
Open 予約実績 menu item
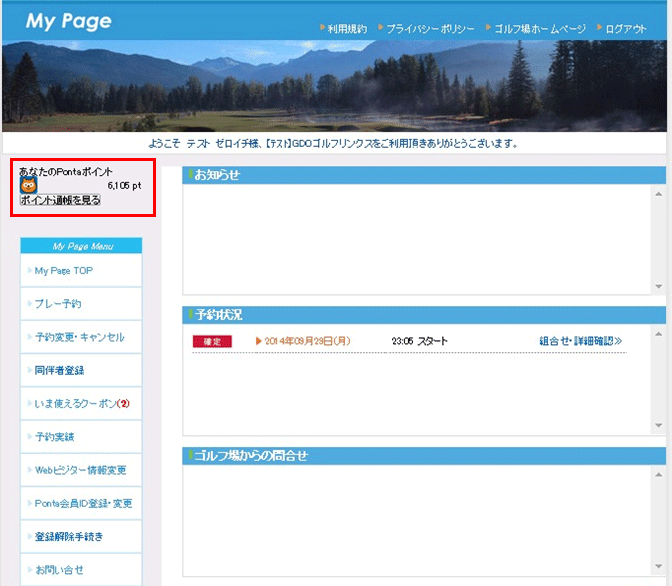81,437
